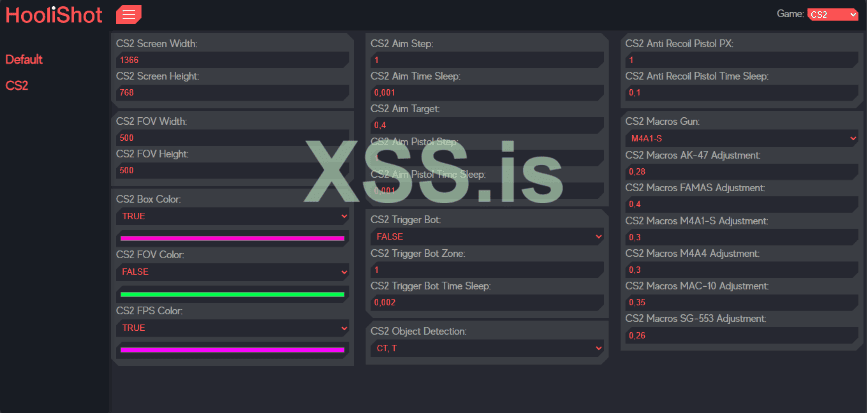Open the CS2 Box Color dropdown

232,216
